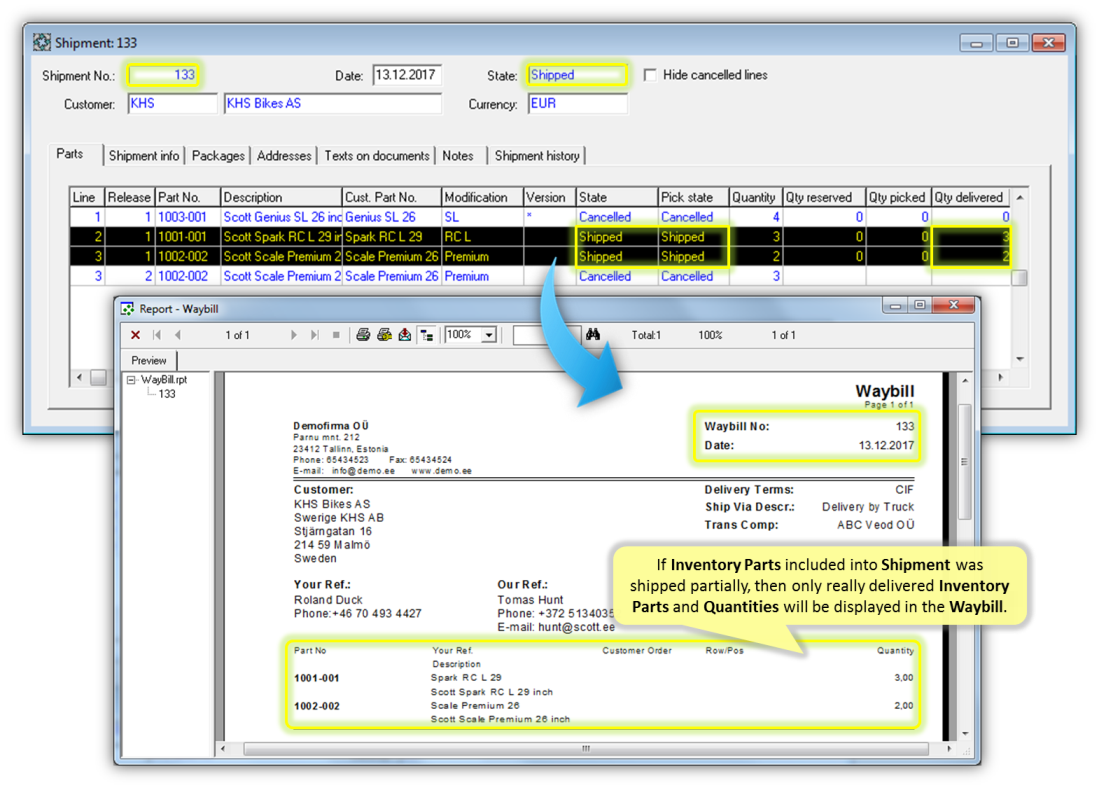
Task: Click the print report icon
Action: 364,335
